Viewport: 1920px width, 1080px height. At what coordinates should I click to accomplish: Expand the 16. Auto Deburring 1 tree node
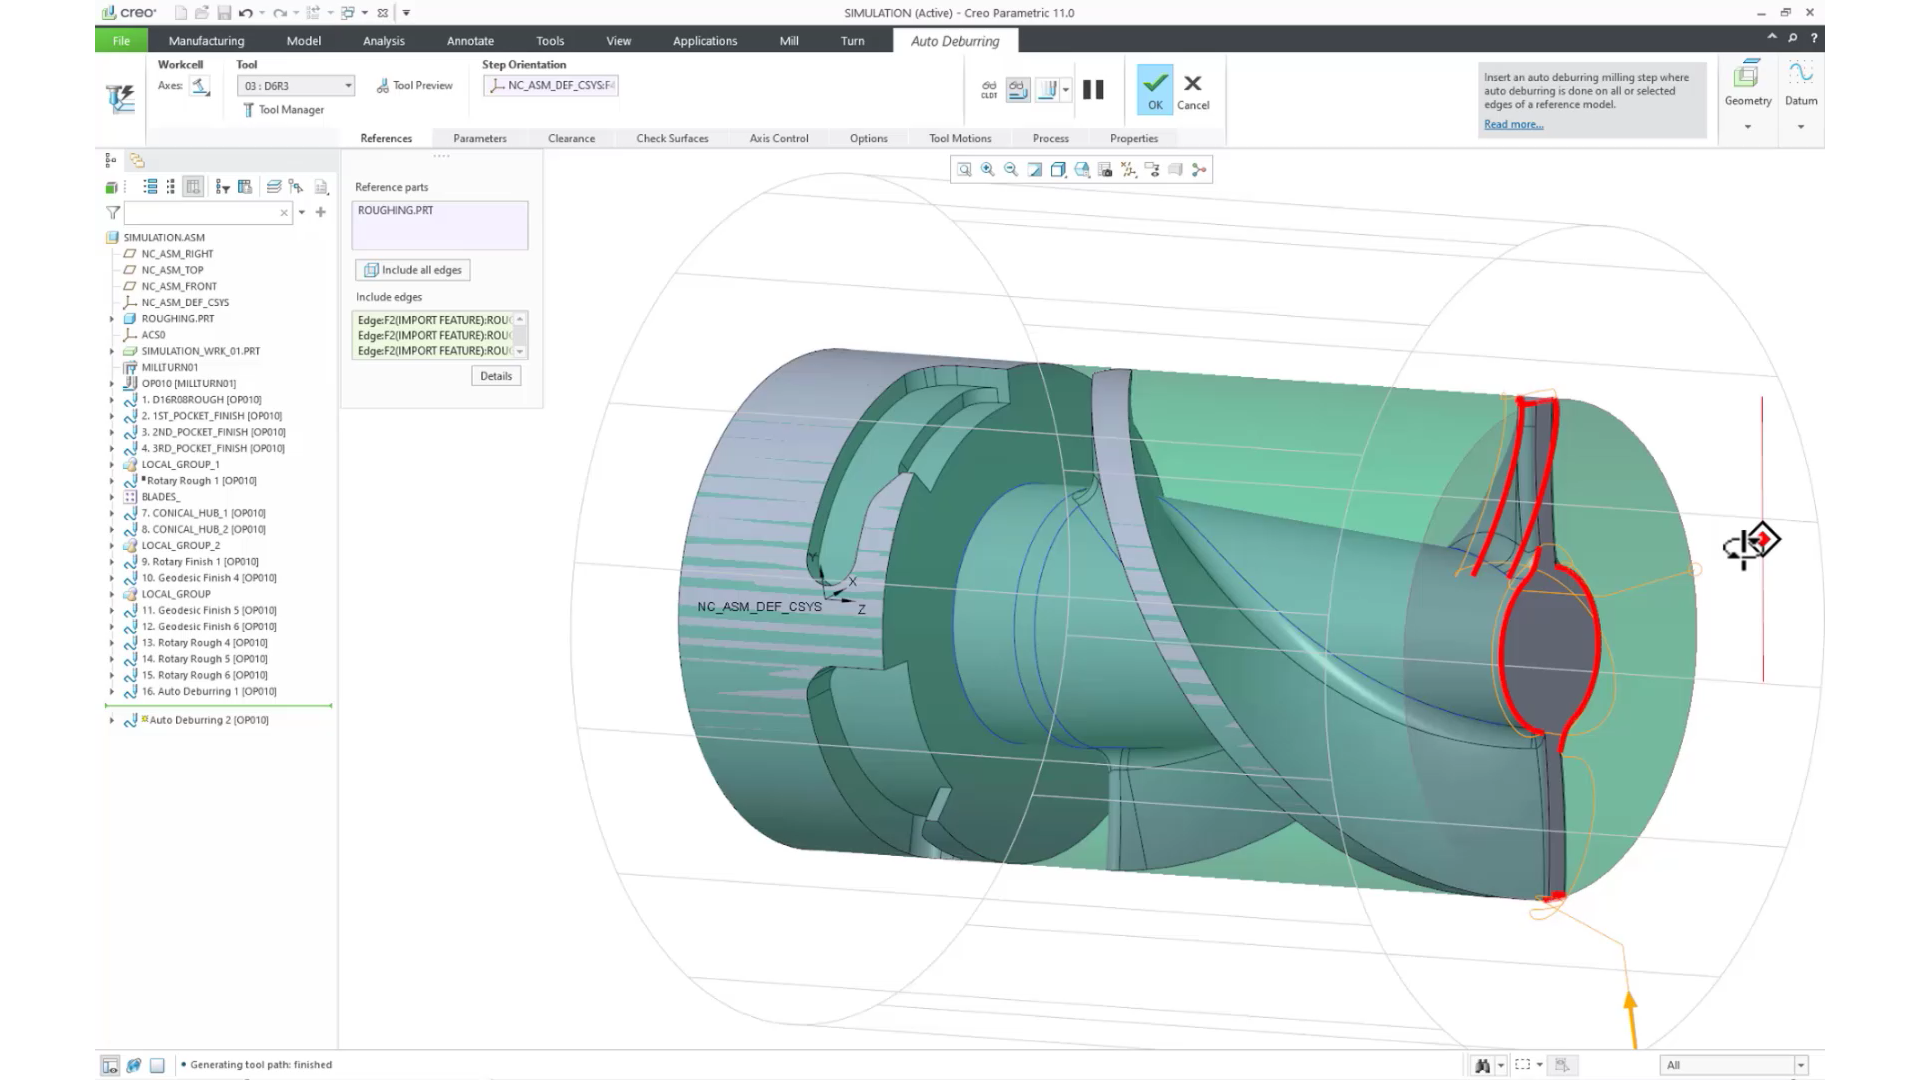click(112, 692)
